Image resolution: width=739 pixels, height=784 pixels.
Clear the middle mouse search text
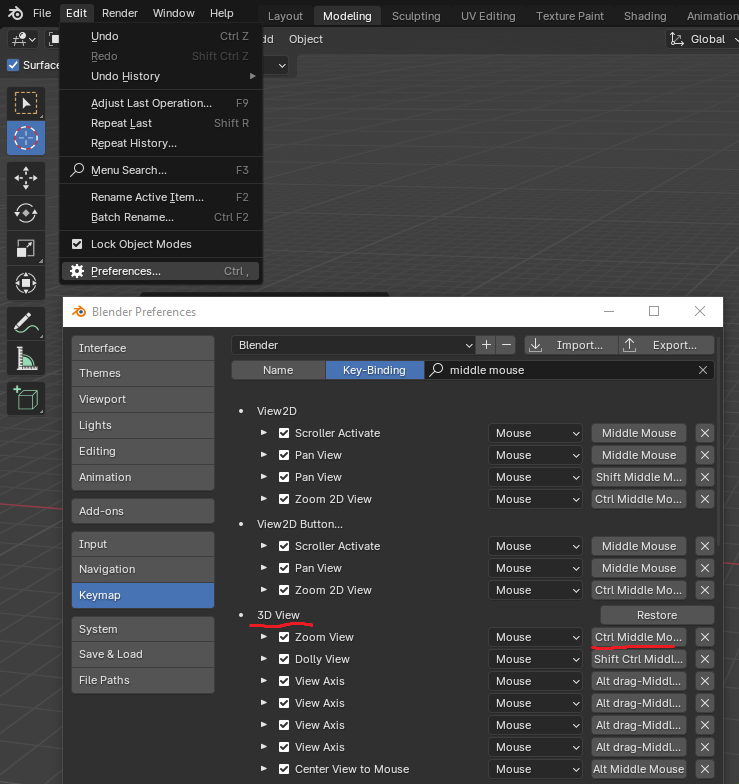pyautogui.click(x=702, y=370)
